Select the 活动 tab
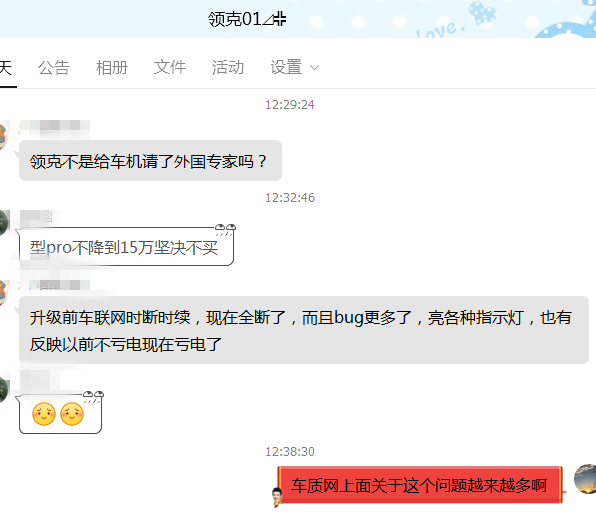The height and width of the screenshot is (512, 596). tap(228, 67)
